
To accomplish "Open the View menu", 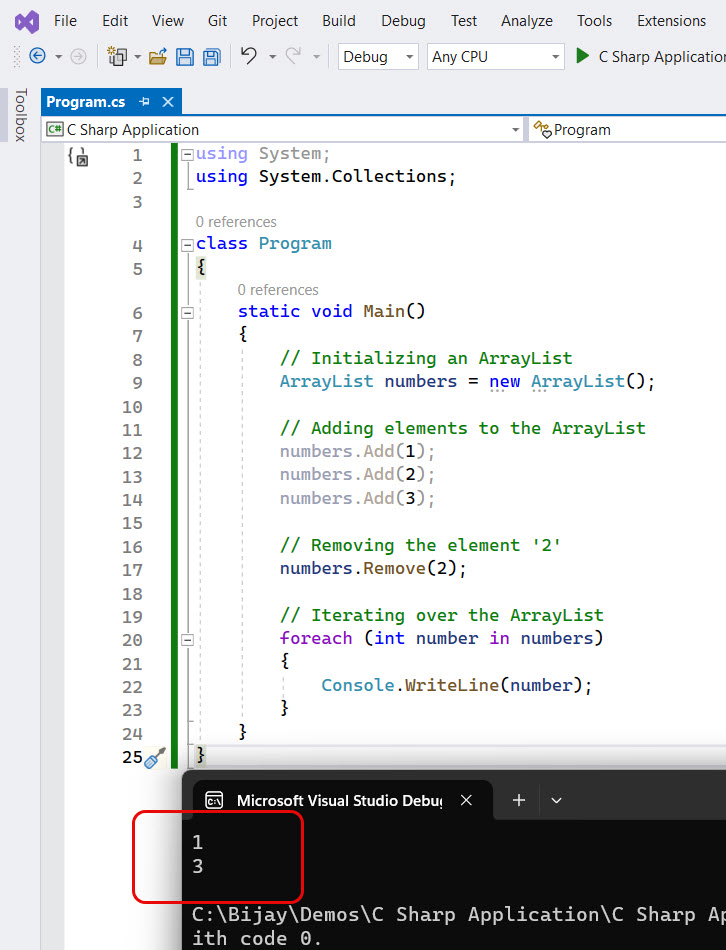I will point(168,21).
